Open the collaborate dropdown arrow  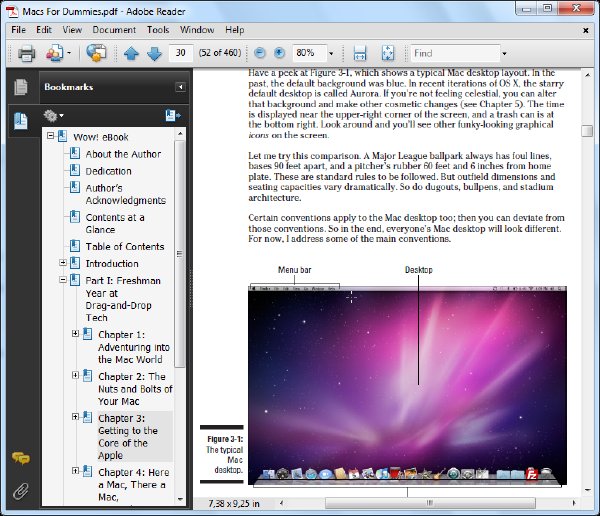(69, 53)
